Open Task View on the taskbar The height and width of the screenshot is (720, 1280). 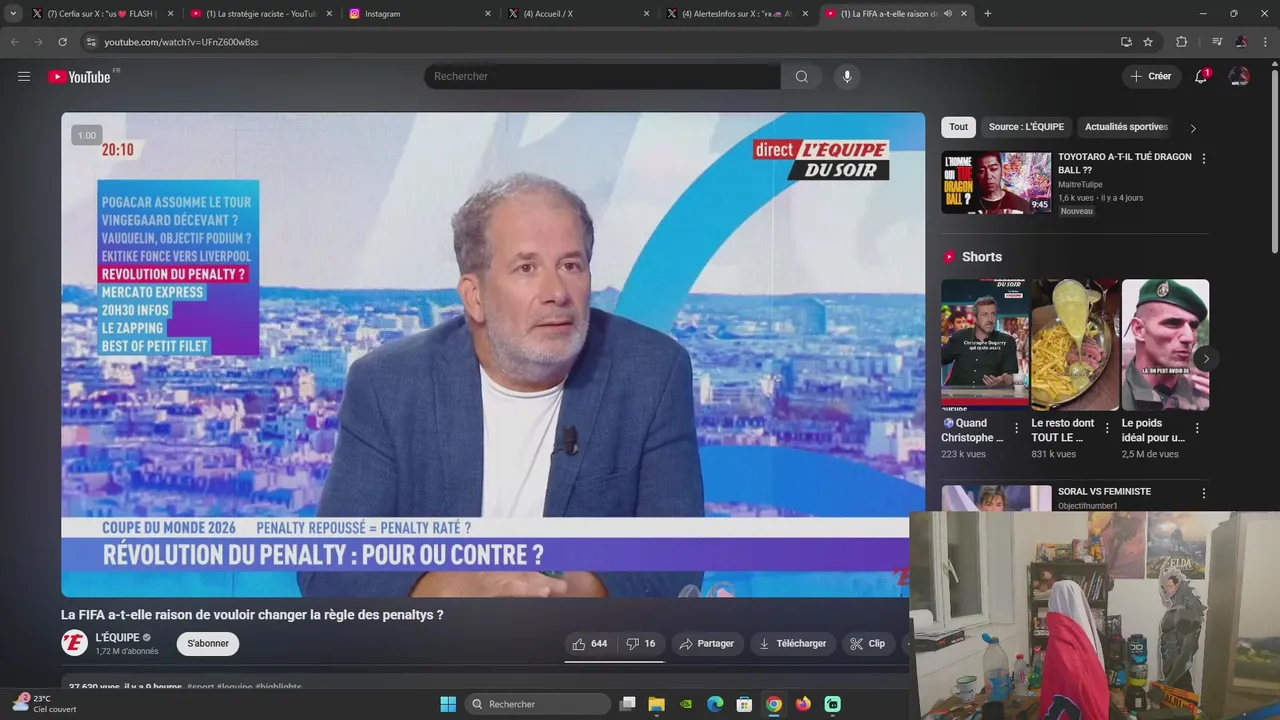pyautogui.click(x=628, y=704)
